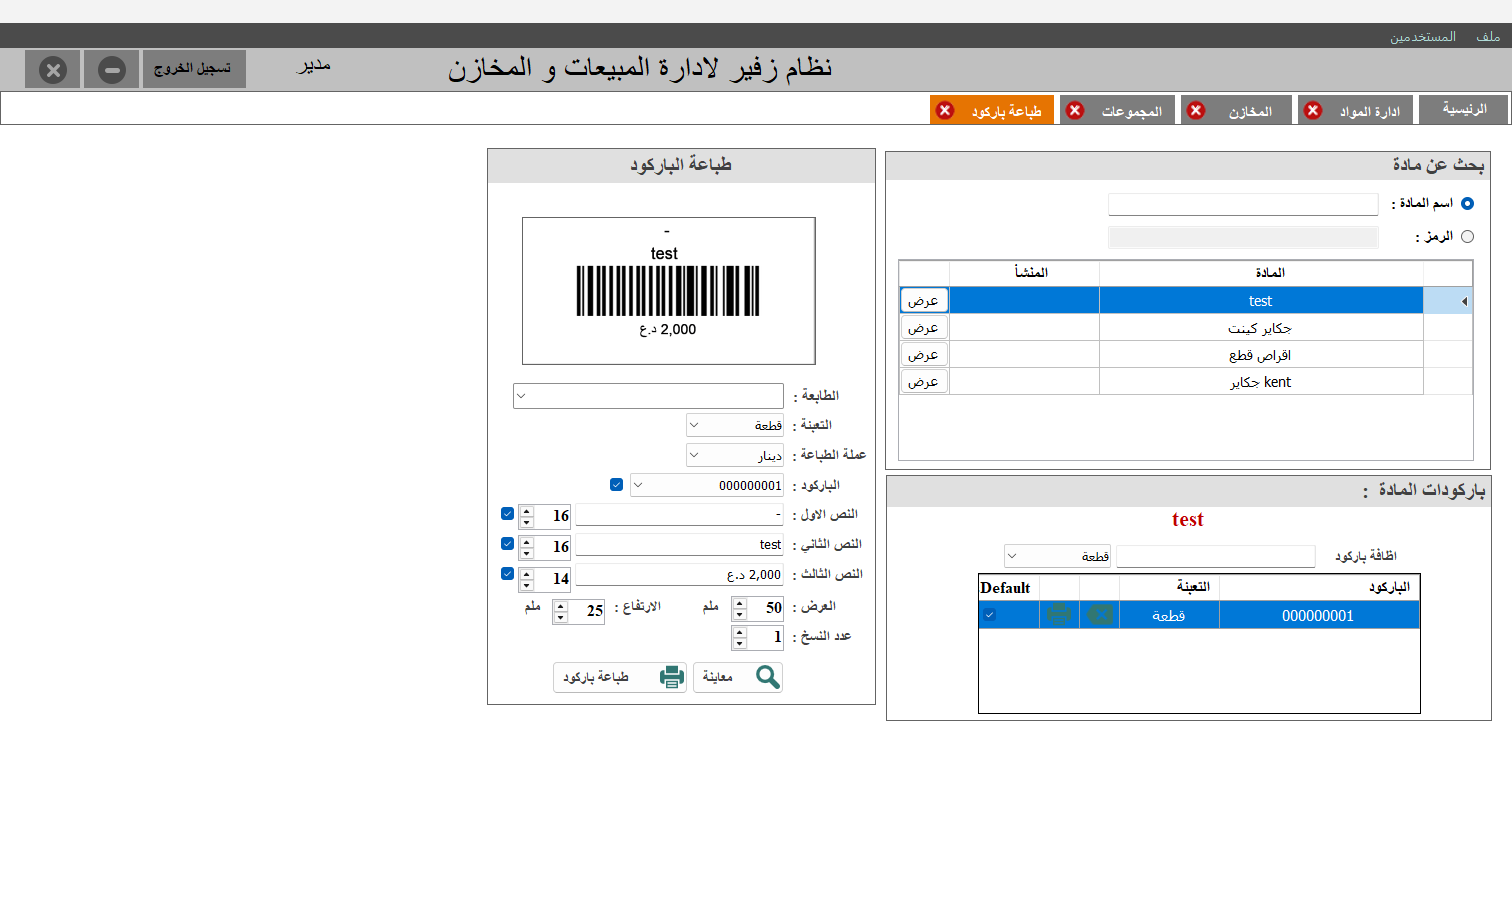Click the delete icon in barcode row 000000001

(1100, 615)
